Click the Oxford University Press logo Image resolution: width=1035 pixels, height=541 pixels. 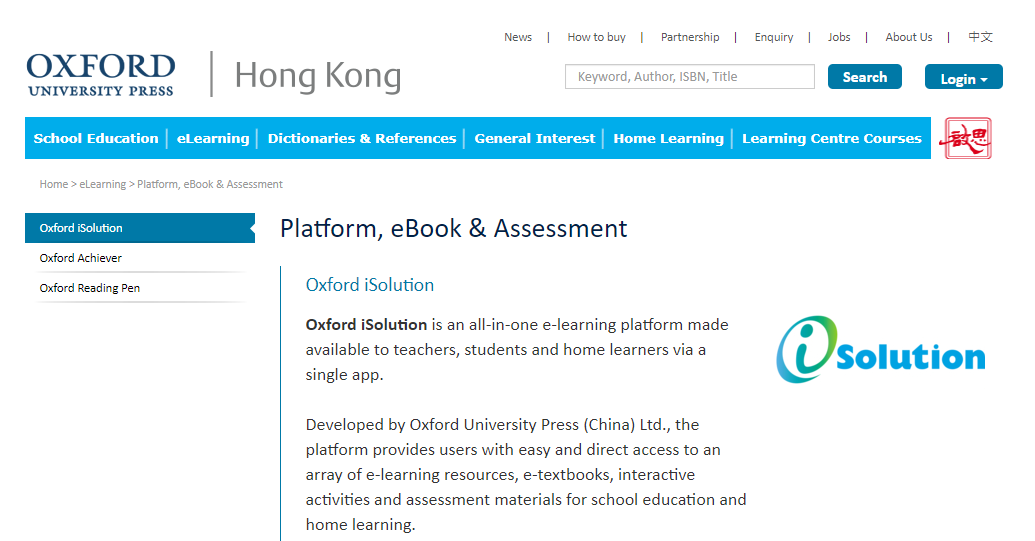click(x=101, y=75)
